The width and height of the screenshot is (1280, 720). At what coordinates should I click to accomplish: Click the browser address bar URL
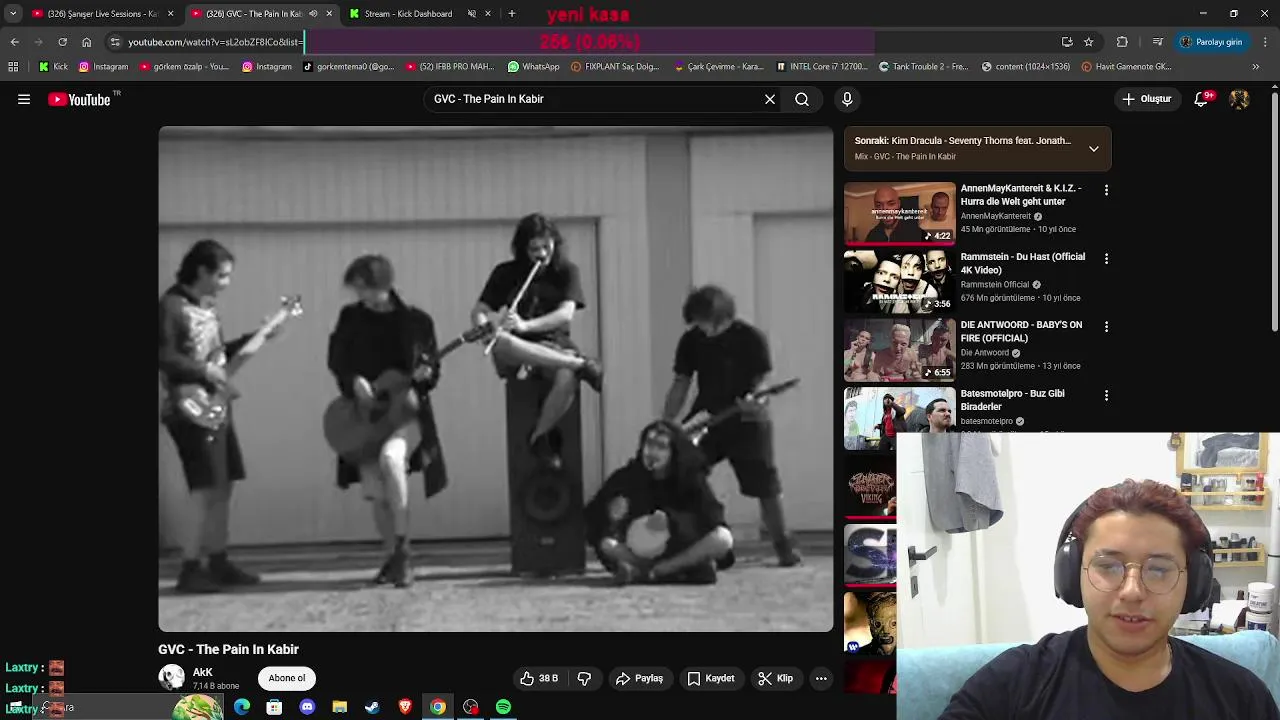[x=213, y=42]
